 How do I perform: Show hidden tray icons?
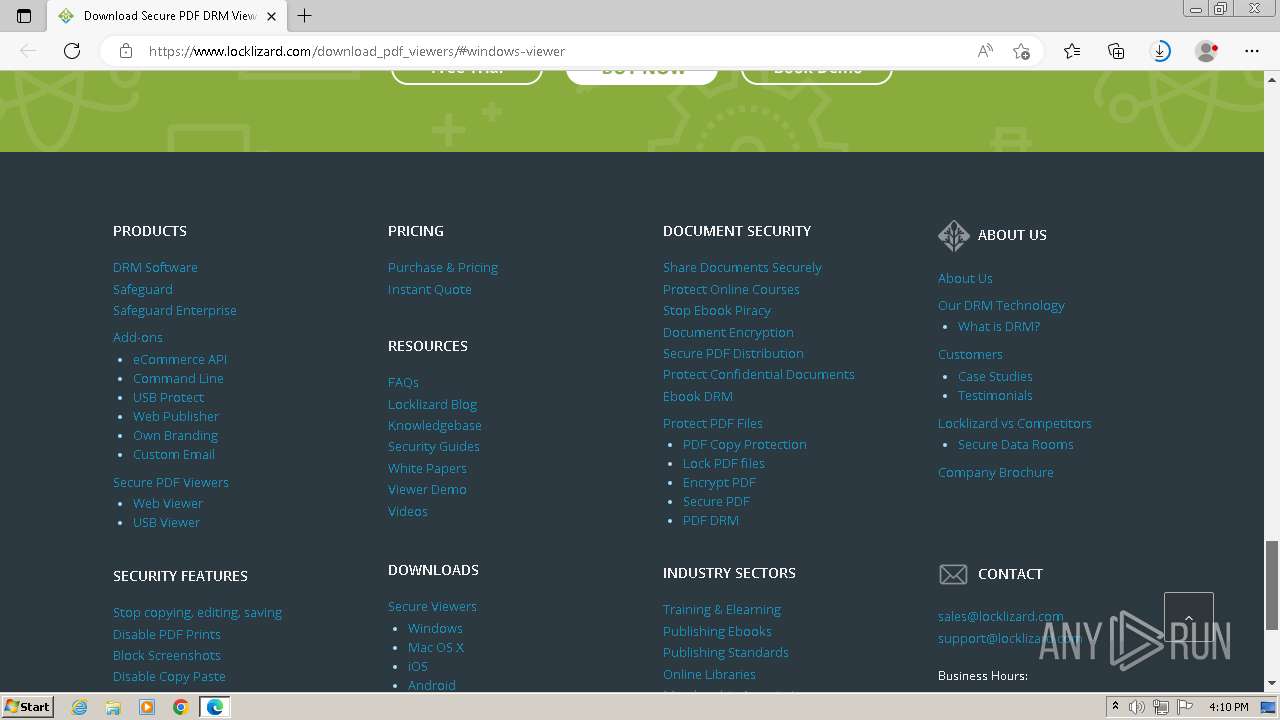(x=1115, y=707)
